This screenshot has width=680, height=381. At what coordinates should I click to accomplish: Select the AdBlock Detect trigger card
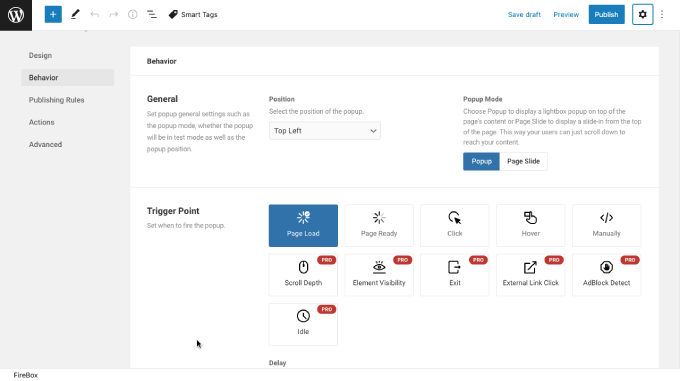[x=606, y=275]
